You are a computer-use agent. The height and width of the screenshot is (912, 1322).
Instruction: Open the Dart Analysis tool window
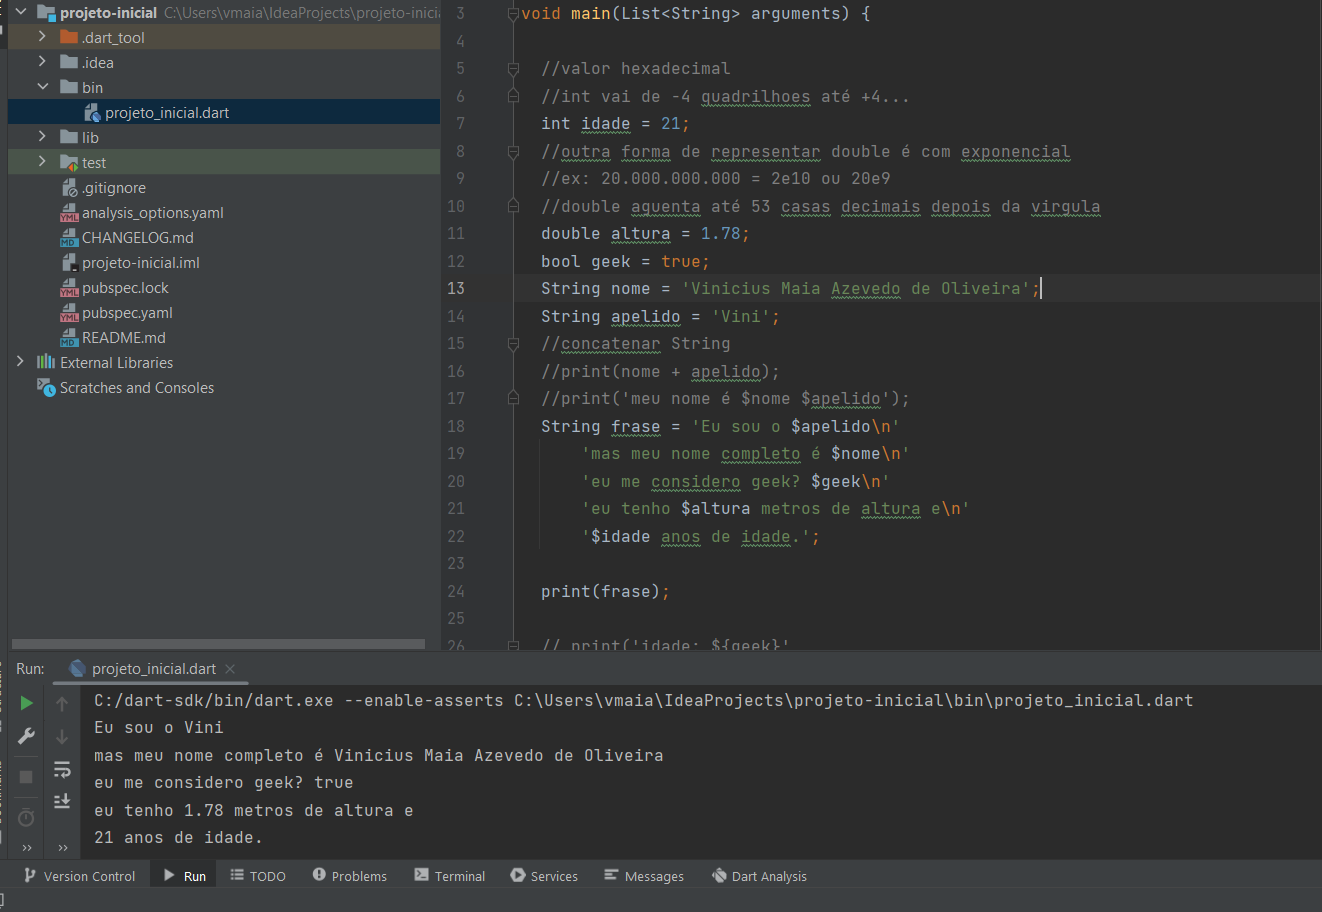pos(760,876)
